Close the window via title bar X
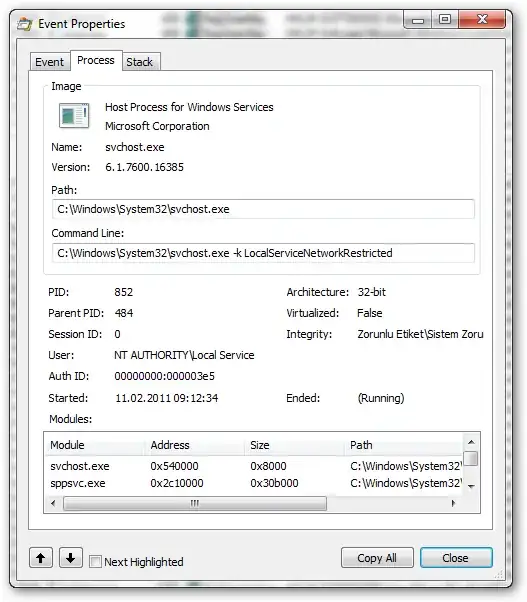This screenshot has width=527, height=602. click(x=482, y=20)
